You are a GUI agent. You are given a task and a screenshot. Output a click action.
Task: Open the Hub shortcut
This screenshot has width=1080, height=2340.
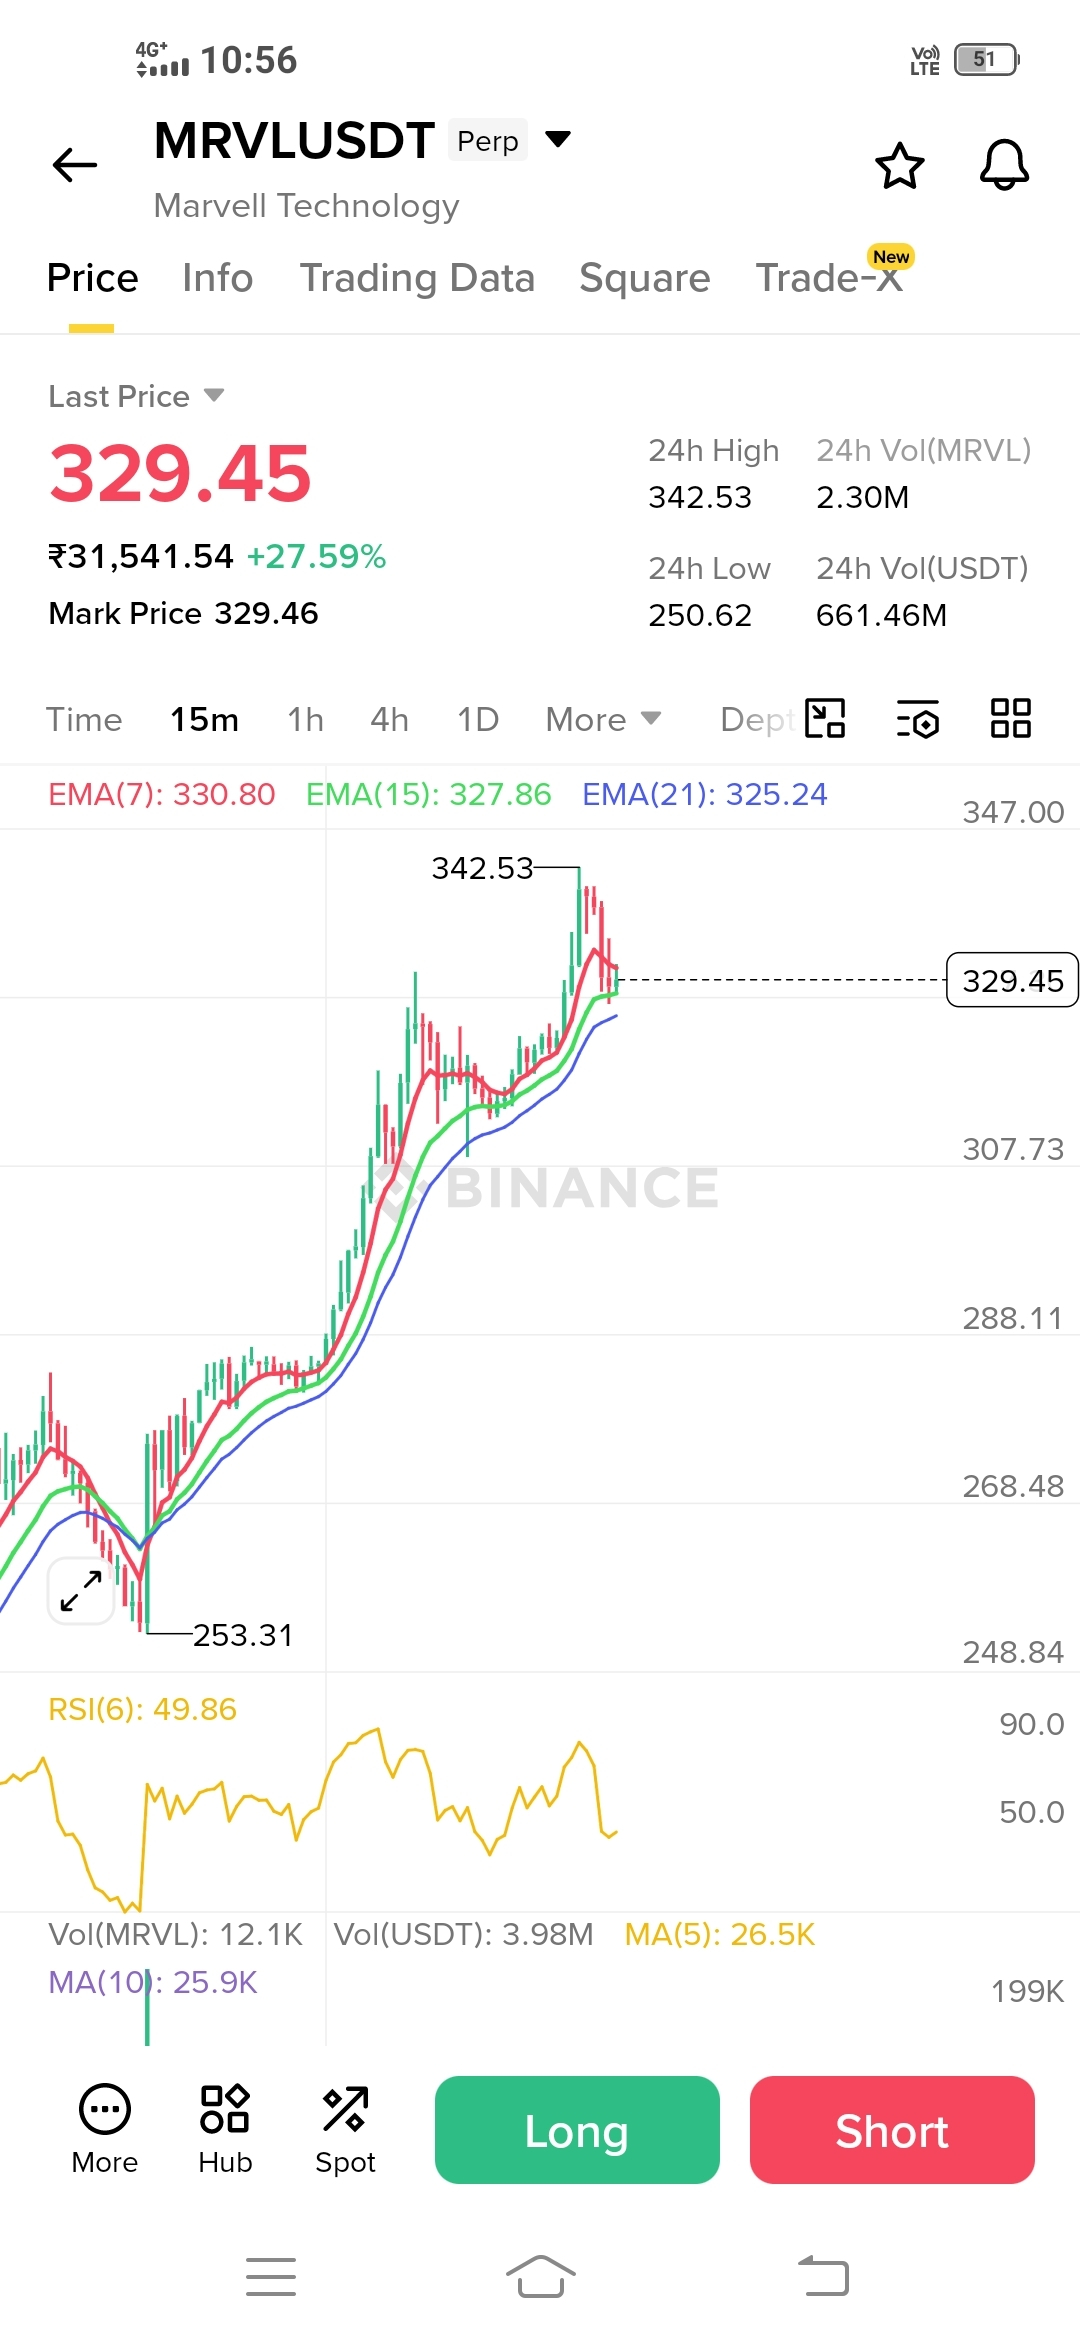coord(225,2130)
